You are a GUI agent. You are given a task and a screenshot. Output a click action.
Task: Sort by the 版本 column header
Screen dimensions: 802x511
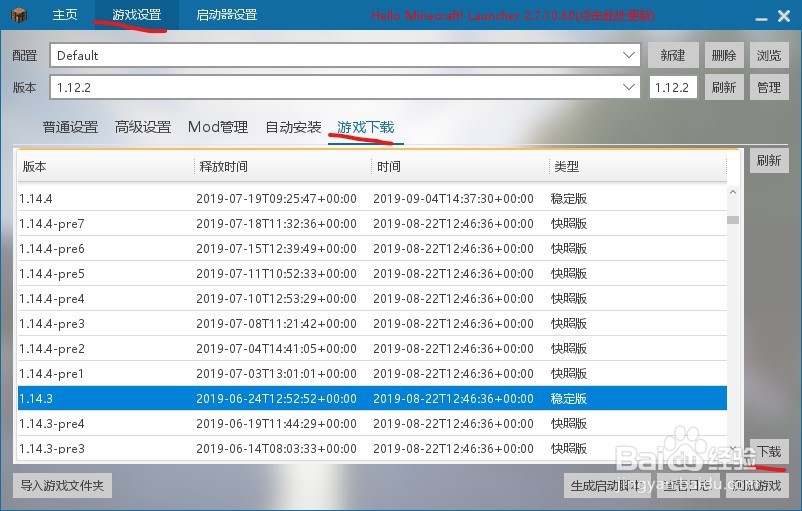(x=106, y=167)
